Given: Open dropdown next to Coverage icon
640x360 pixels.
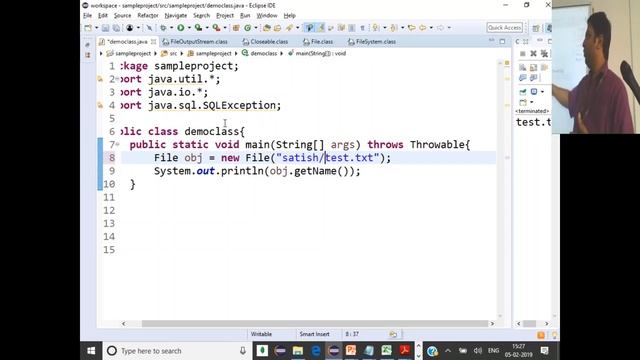Looking at the screenshot, I should pos(207,28).
